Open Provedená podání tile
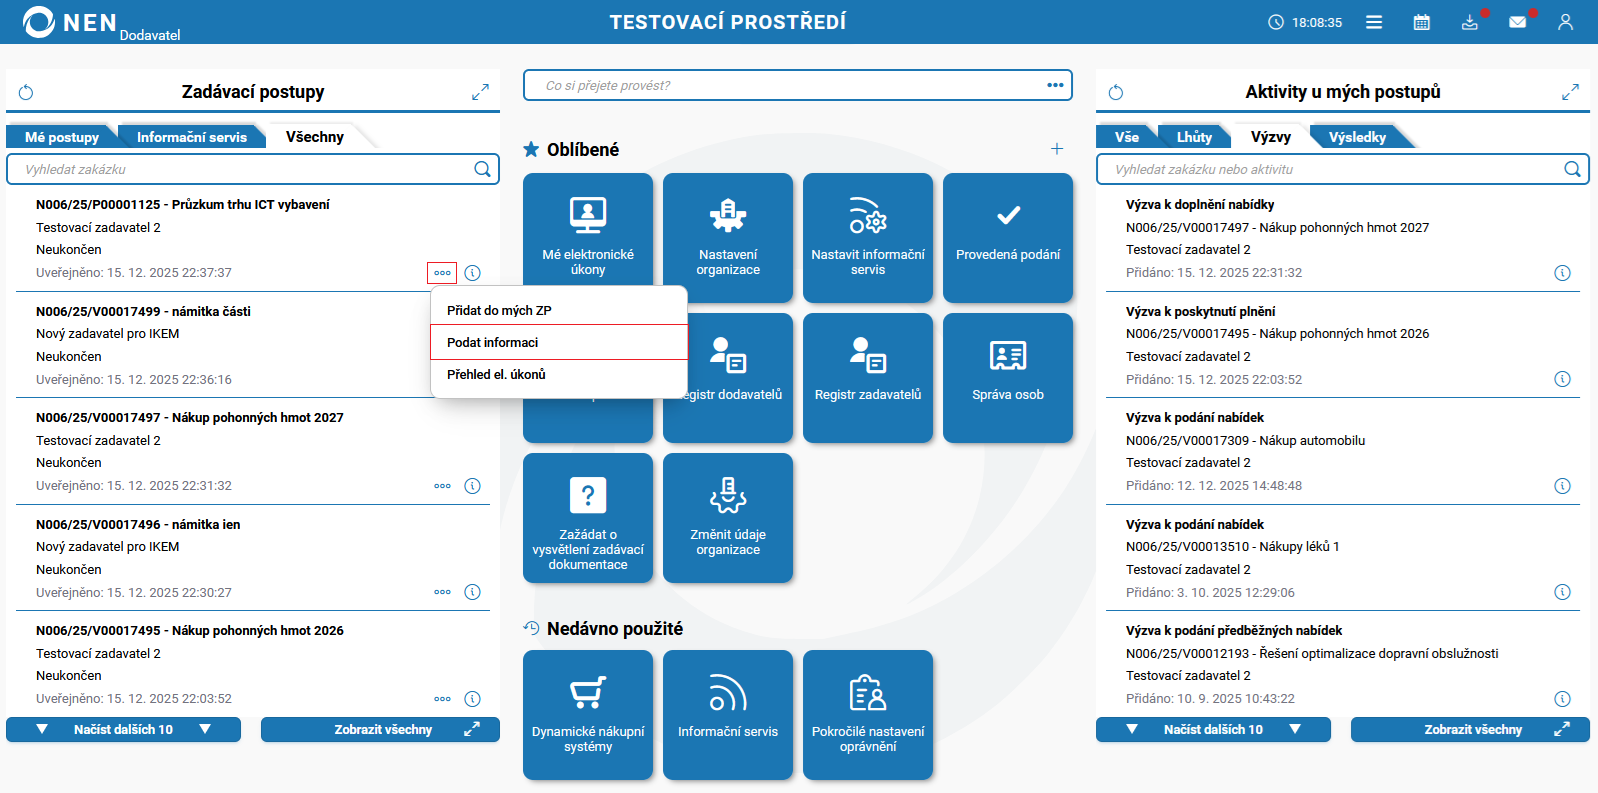This screenshot has height=793, width=1598. tap(1008, 238)
